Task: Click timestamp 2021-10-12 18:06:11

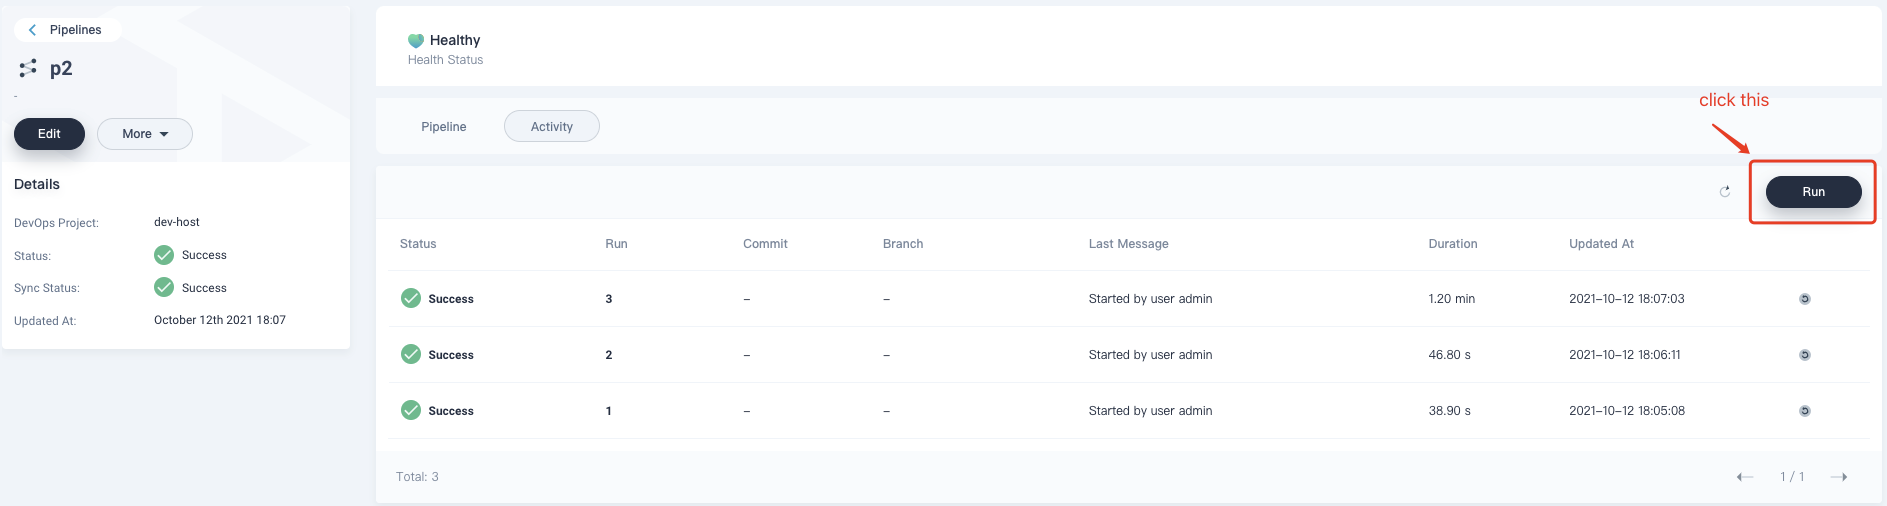Action: pos(1625,355)
